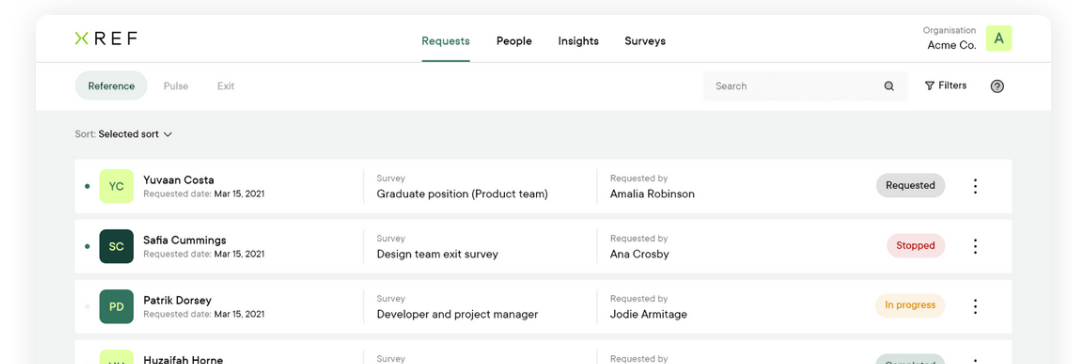
Task: Select the Reference request type pill
Action: (x=111, y=86)
